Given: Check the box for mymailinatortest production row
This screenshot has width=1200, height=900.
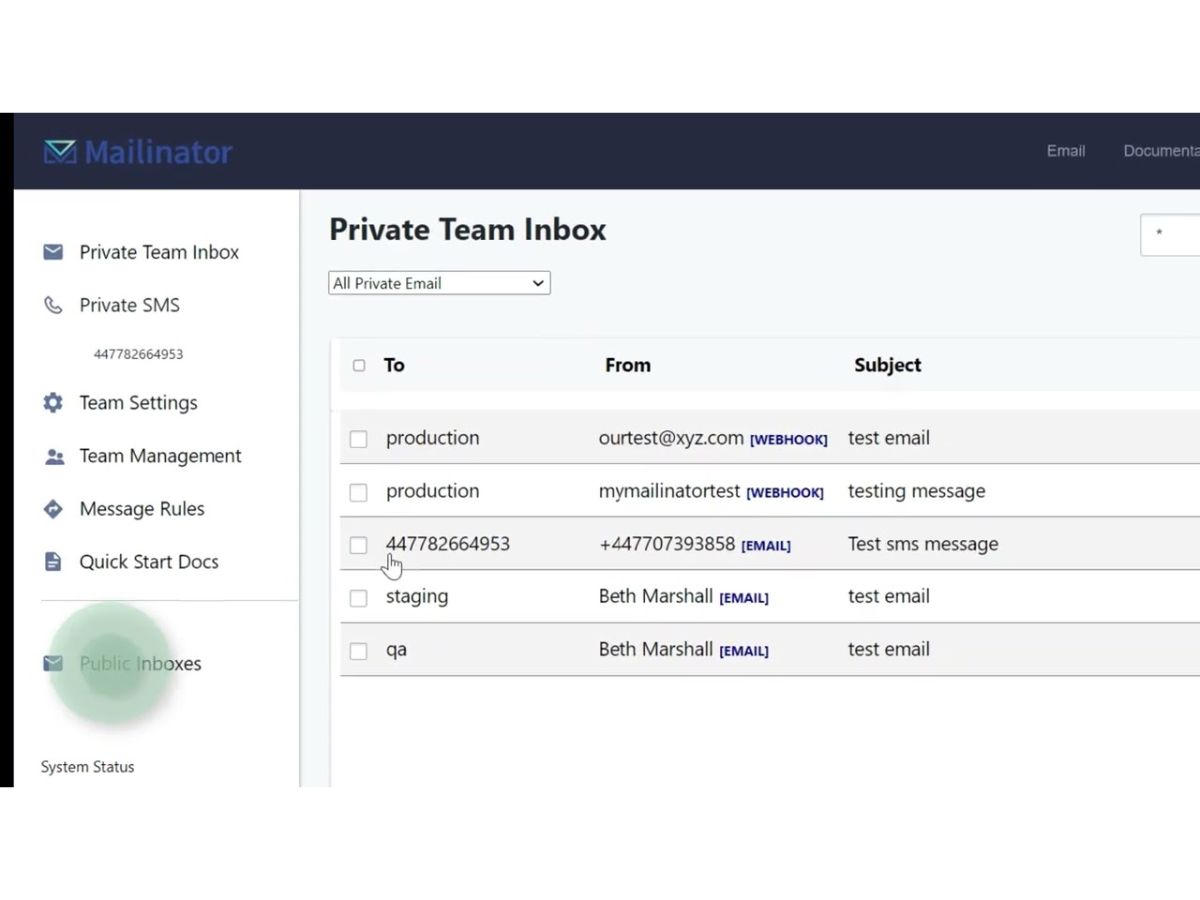Looking at the screenshot, I should pos(359,492).
